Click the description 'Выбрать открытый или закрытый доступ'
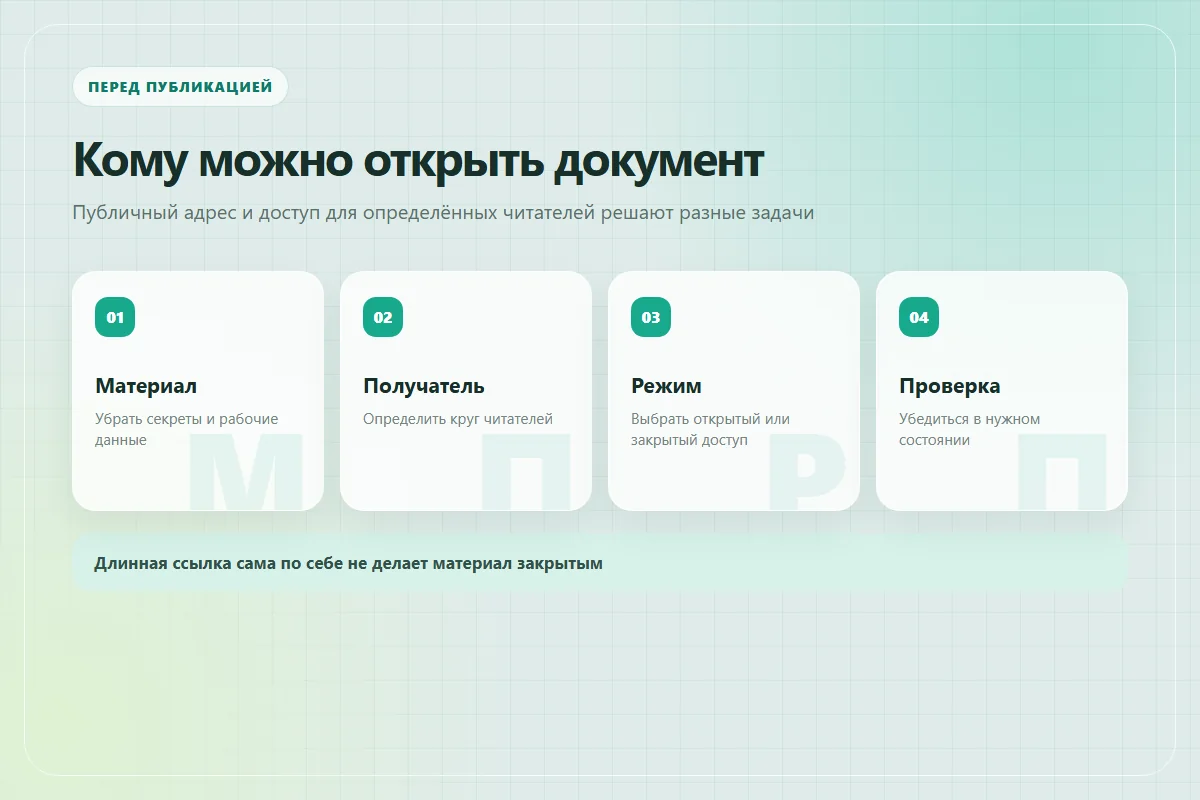Screen dimensions: 1200x800 pos(711,430)
